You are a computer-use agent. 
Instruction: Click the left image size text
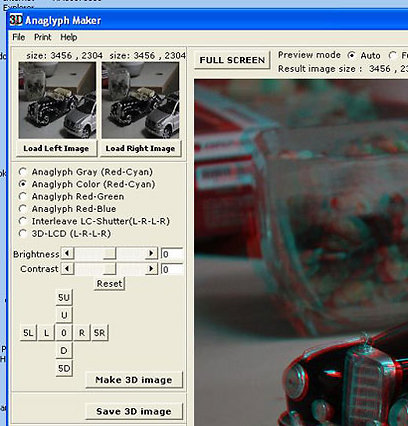click(64, 55)
